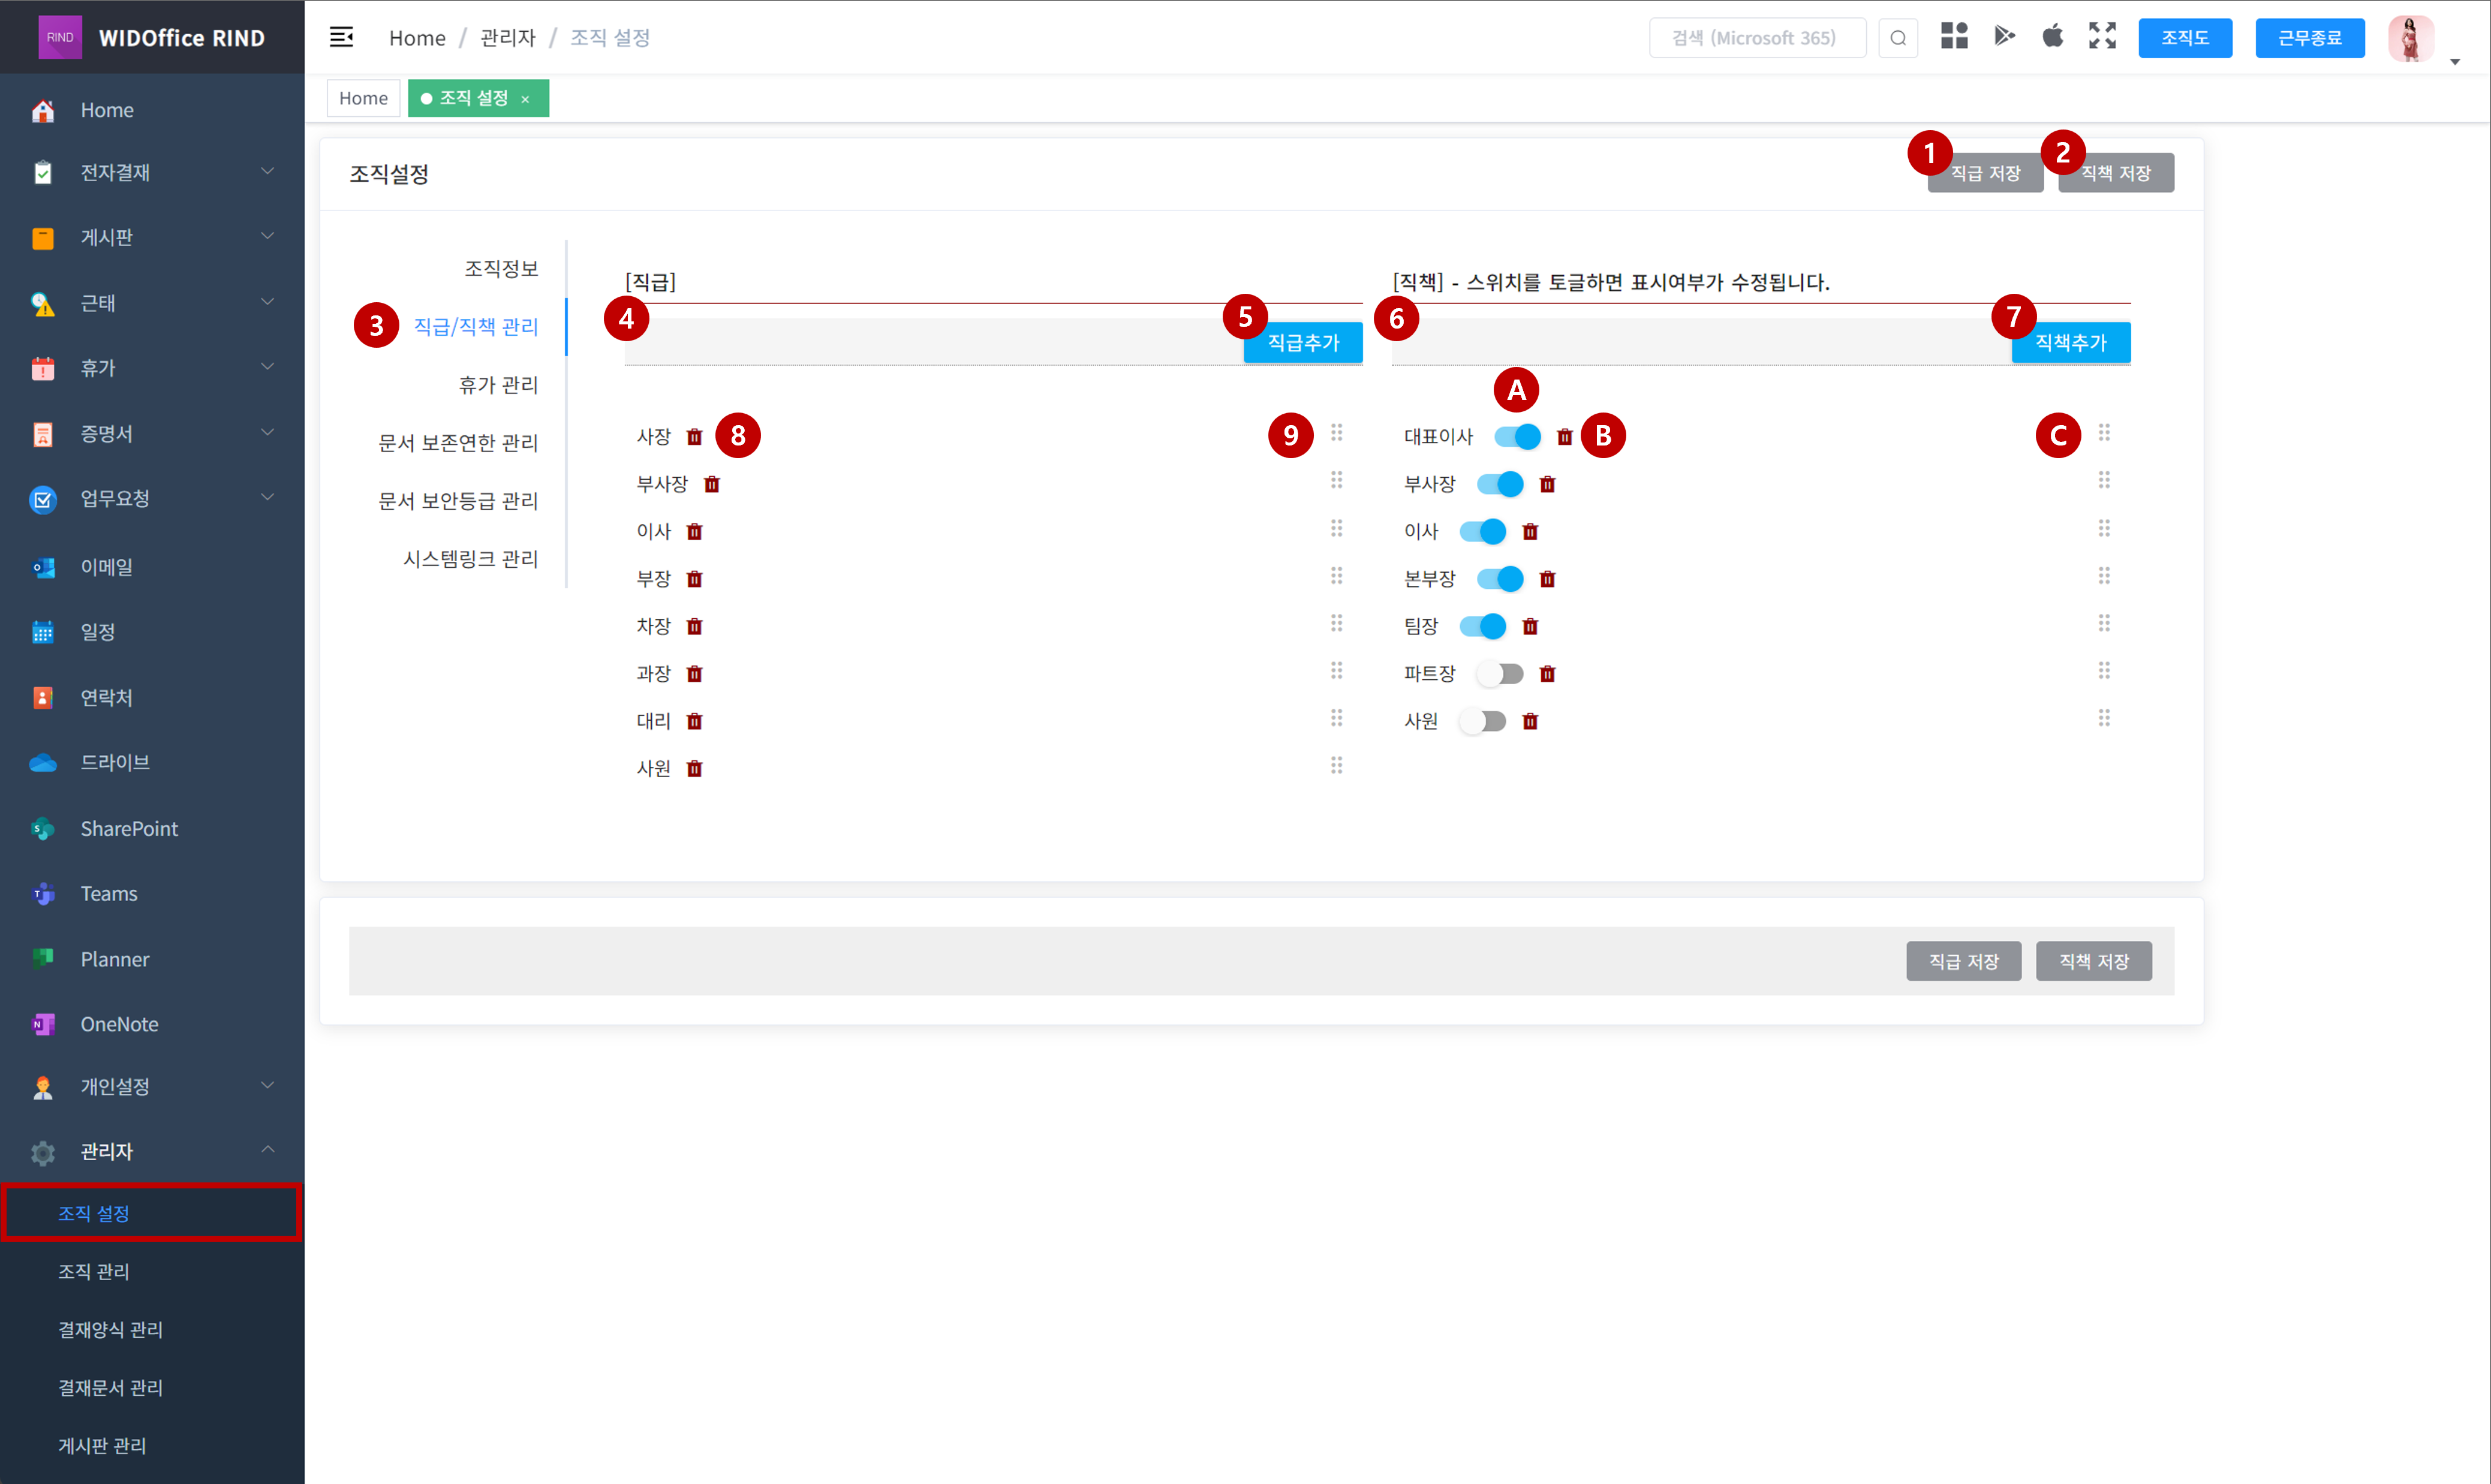Delete the 팀장 position via its trash icon

1529,627
